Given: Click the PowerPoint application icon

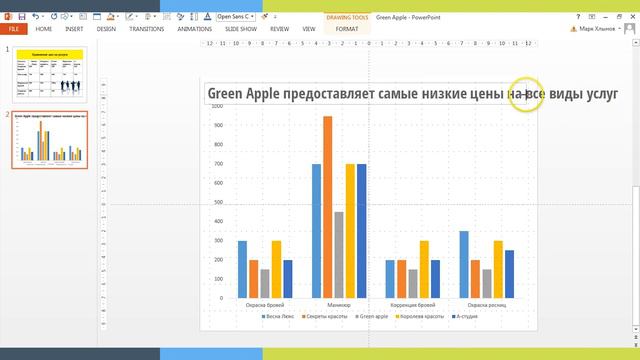Looking at the screenshot, I should pyautogui.click(x=8, y=17).
